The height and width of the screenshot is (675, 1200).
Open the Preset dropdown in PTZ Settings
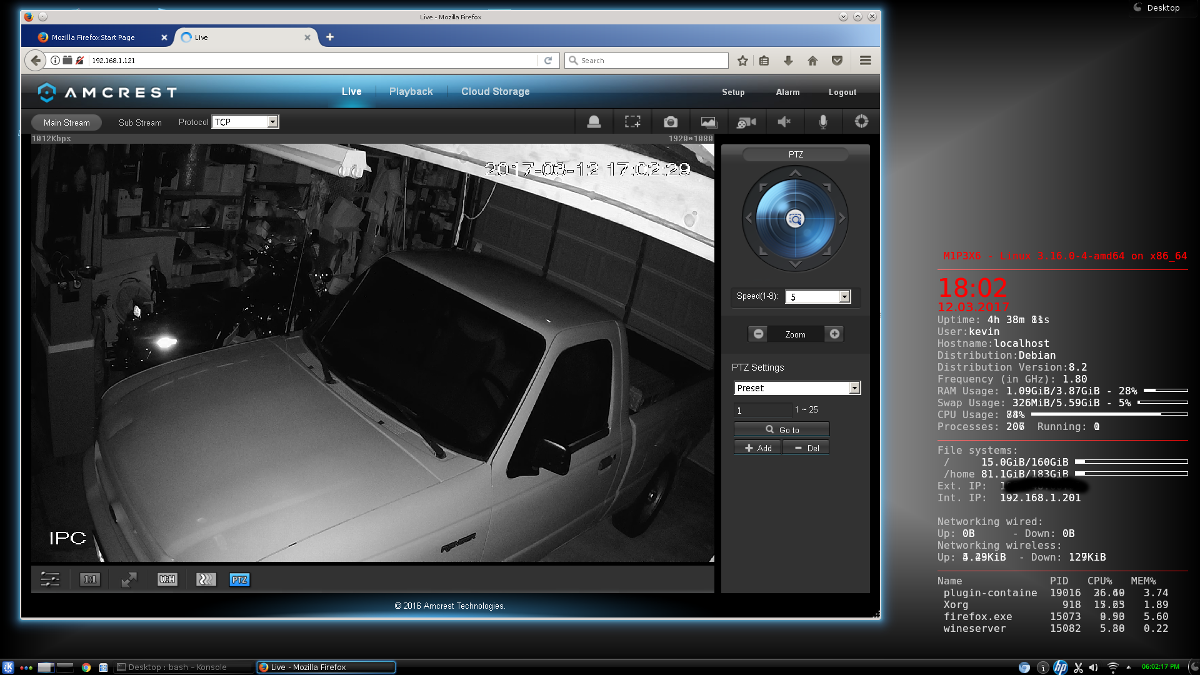coord(797,388)
